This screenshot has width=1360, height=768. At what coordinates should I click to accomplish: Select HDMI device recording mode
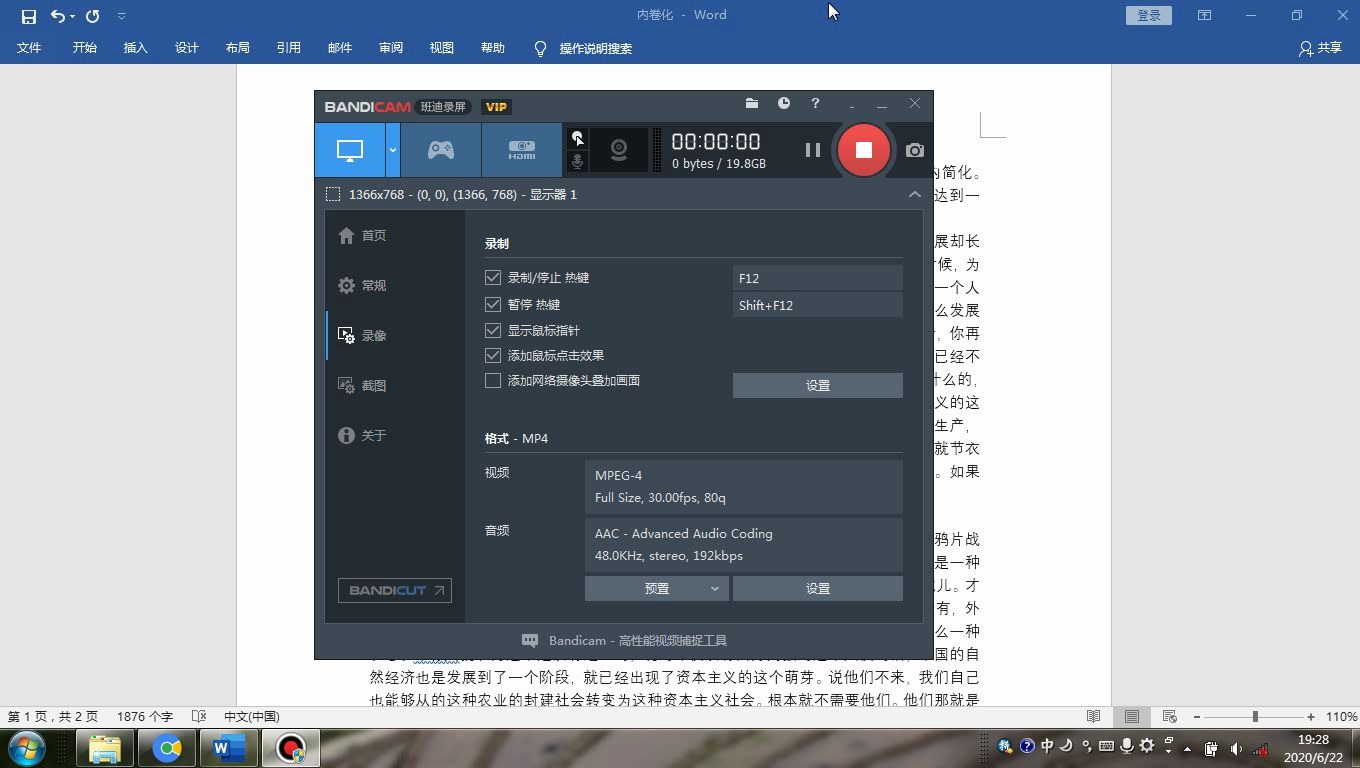[522, 150]
